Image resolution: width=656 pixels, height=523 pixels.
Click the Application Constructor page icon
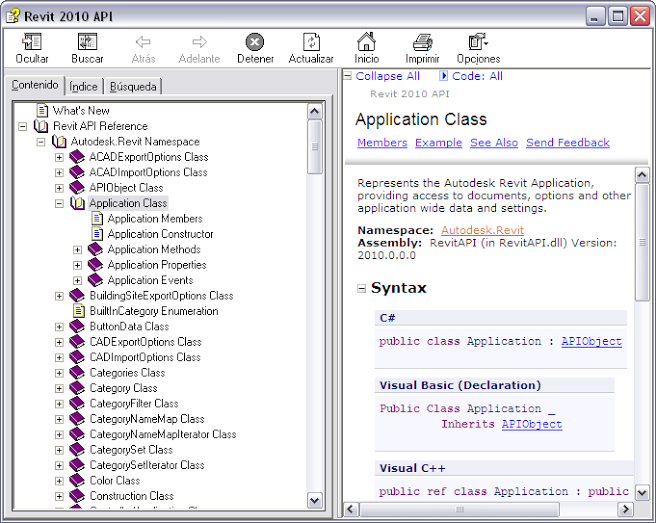coord(97,234)
